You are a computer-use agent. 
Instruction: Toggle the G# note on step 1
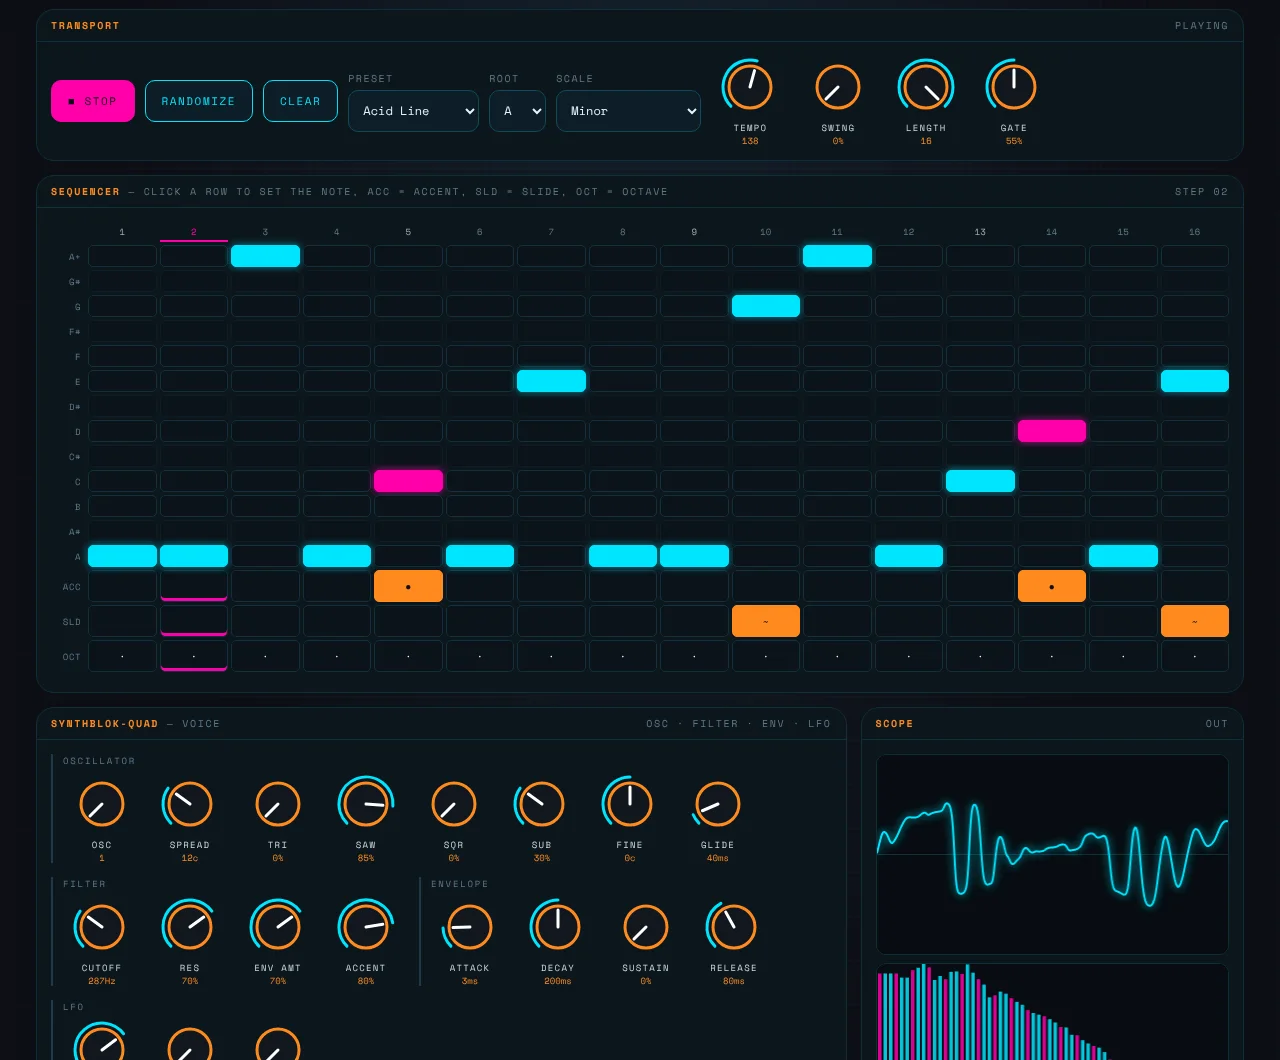click(122, 281)
